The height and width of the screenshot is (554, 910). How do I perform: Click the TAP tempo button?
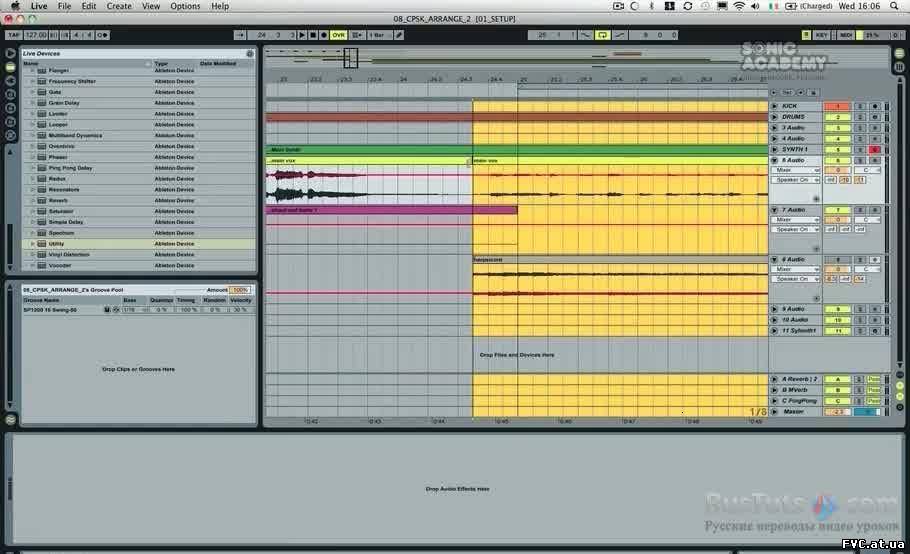pyautogui.click(x=14, y=35)
